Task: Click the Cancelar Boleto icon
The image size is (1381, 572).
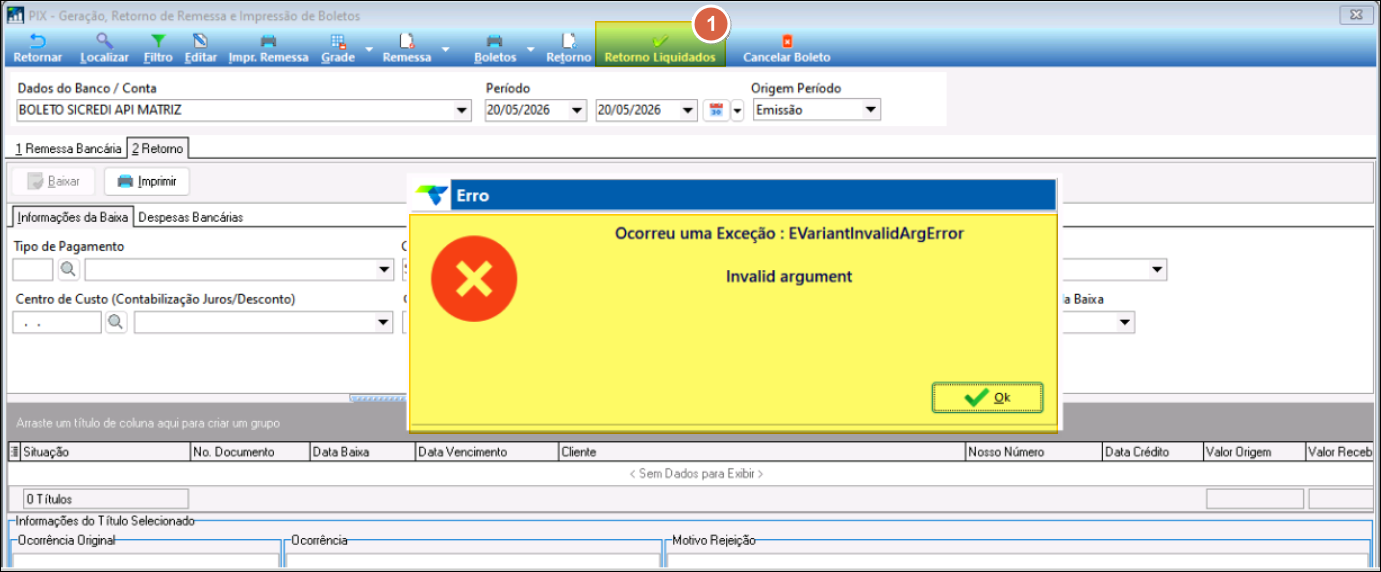Action: pos(786,41)
